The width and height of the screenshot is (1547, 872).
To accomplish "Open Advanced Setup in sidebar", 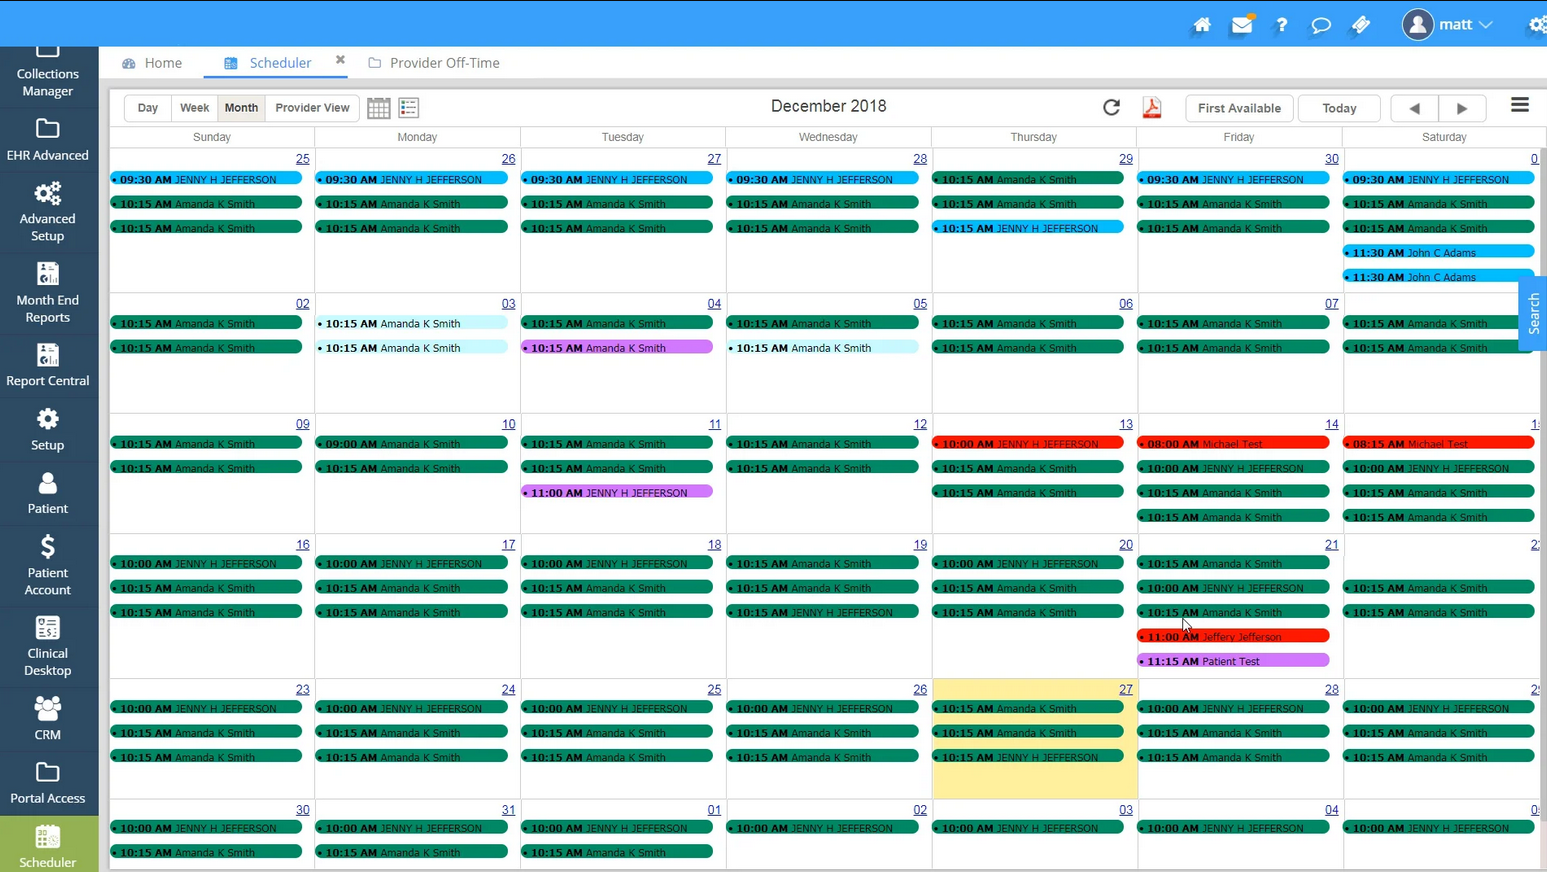I will [x=48, y=211].
